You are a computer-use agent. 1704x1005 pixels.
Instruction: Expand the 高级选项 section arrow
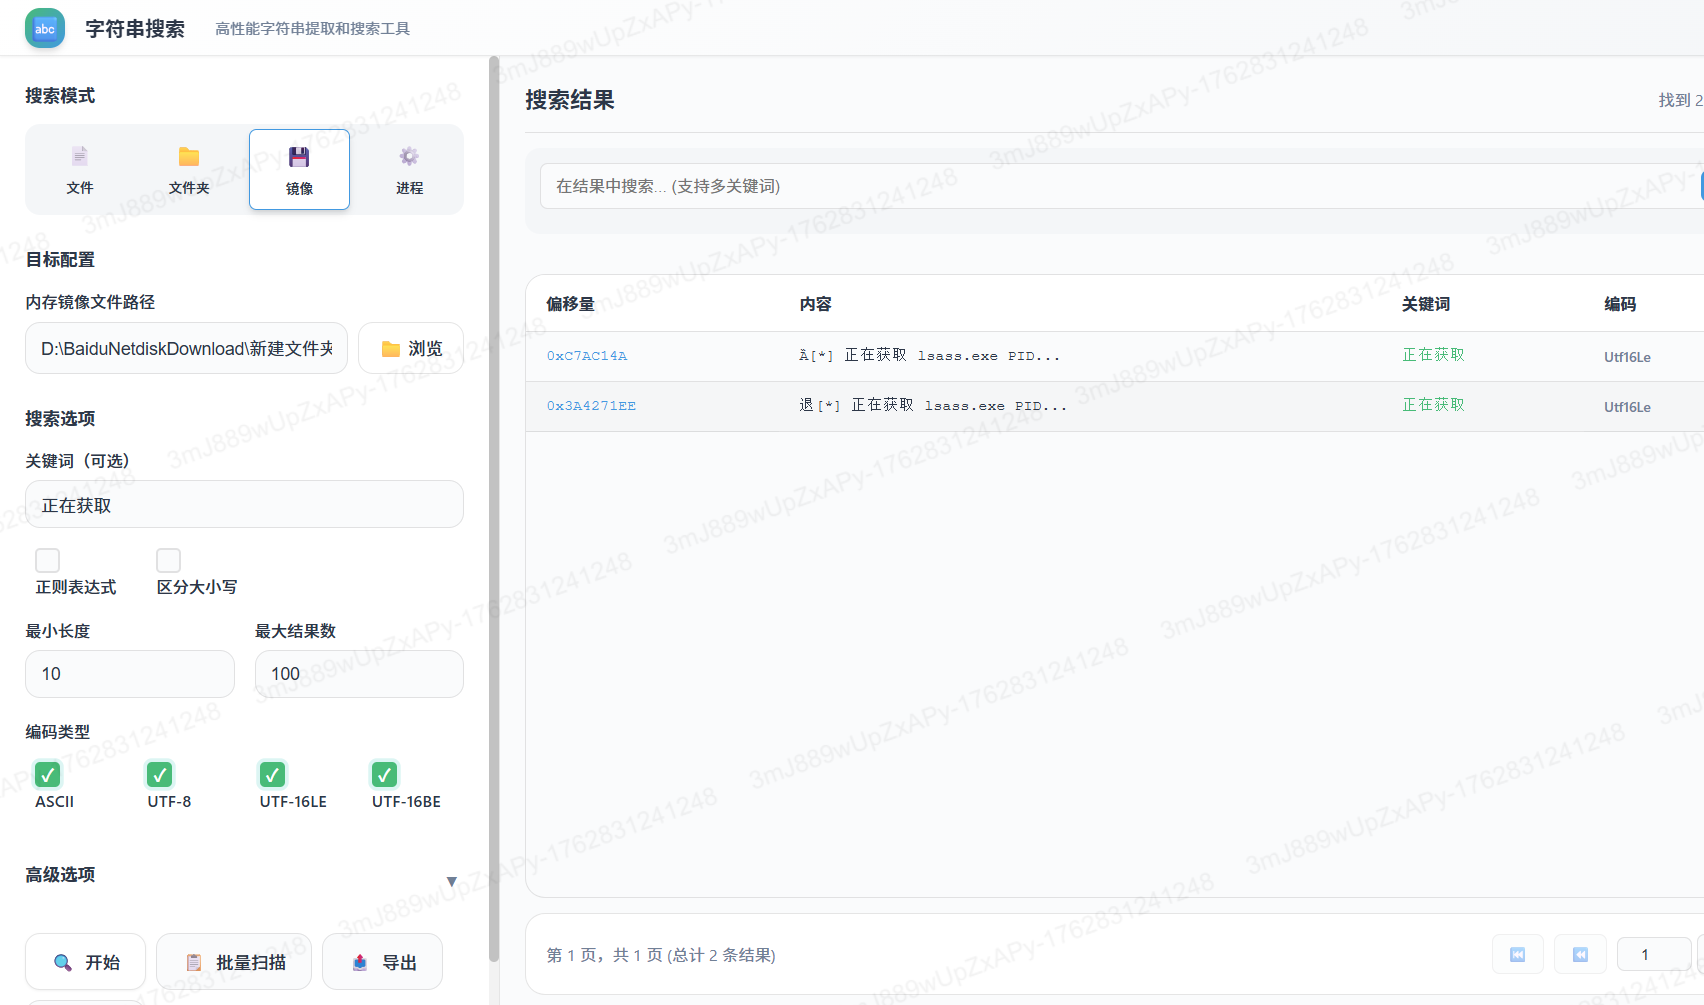452,881
